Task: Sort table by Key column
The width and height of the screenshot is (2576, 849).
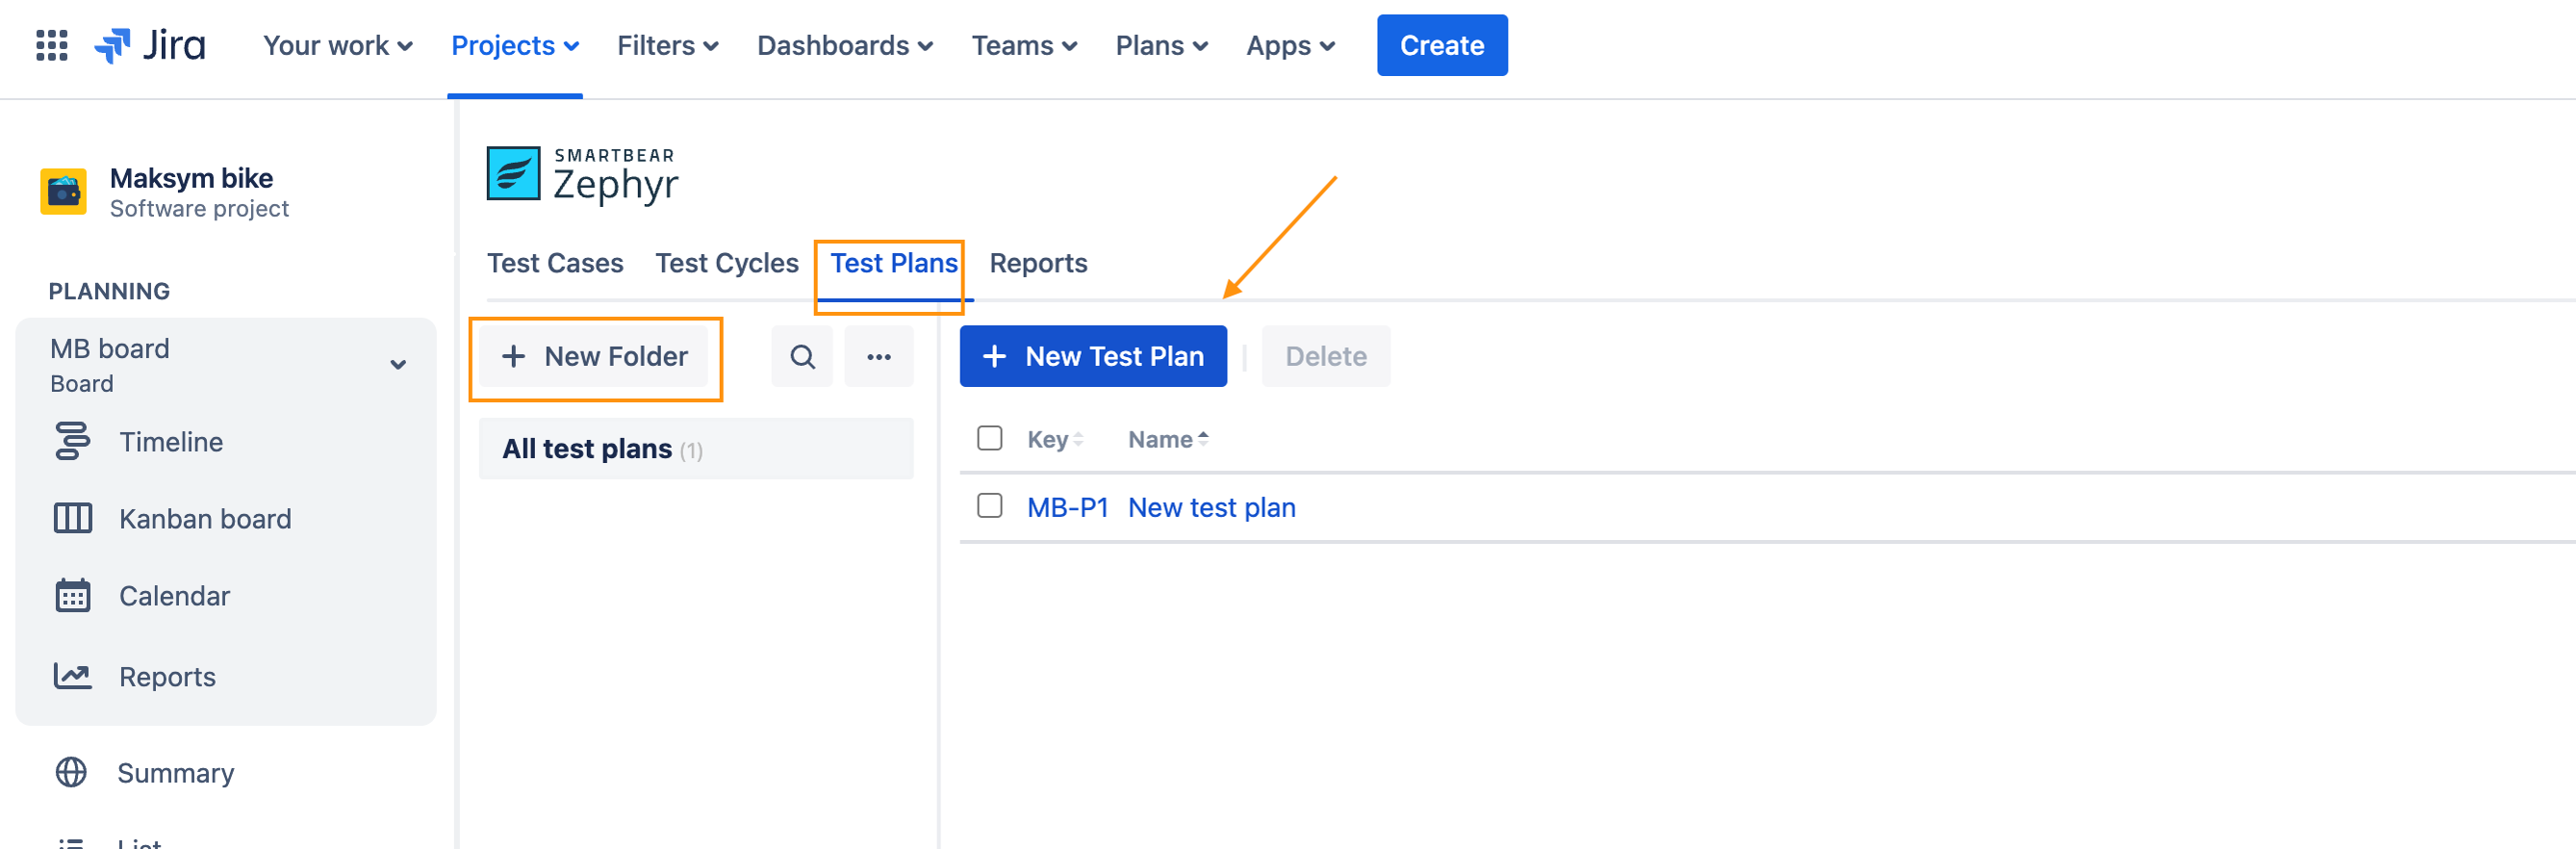Action: pos(1055,440)
